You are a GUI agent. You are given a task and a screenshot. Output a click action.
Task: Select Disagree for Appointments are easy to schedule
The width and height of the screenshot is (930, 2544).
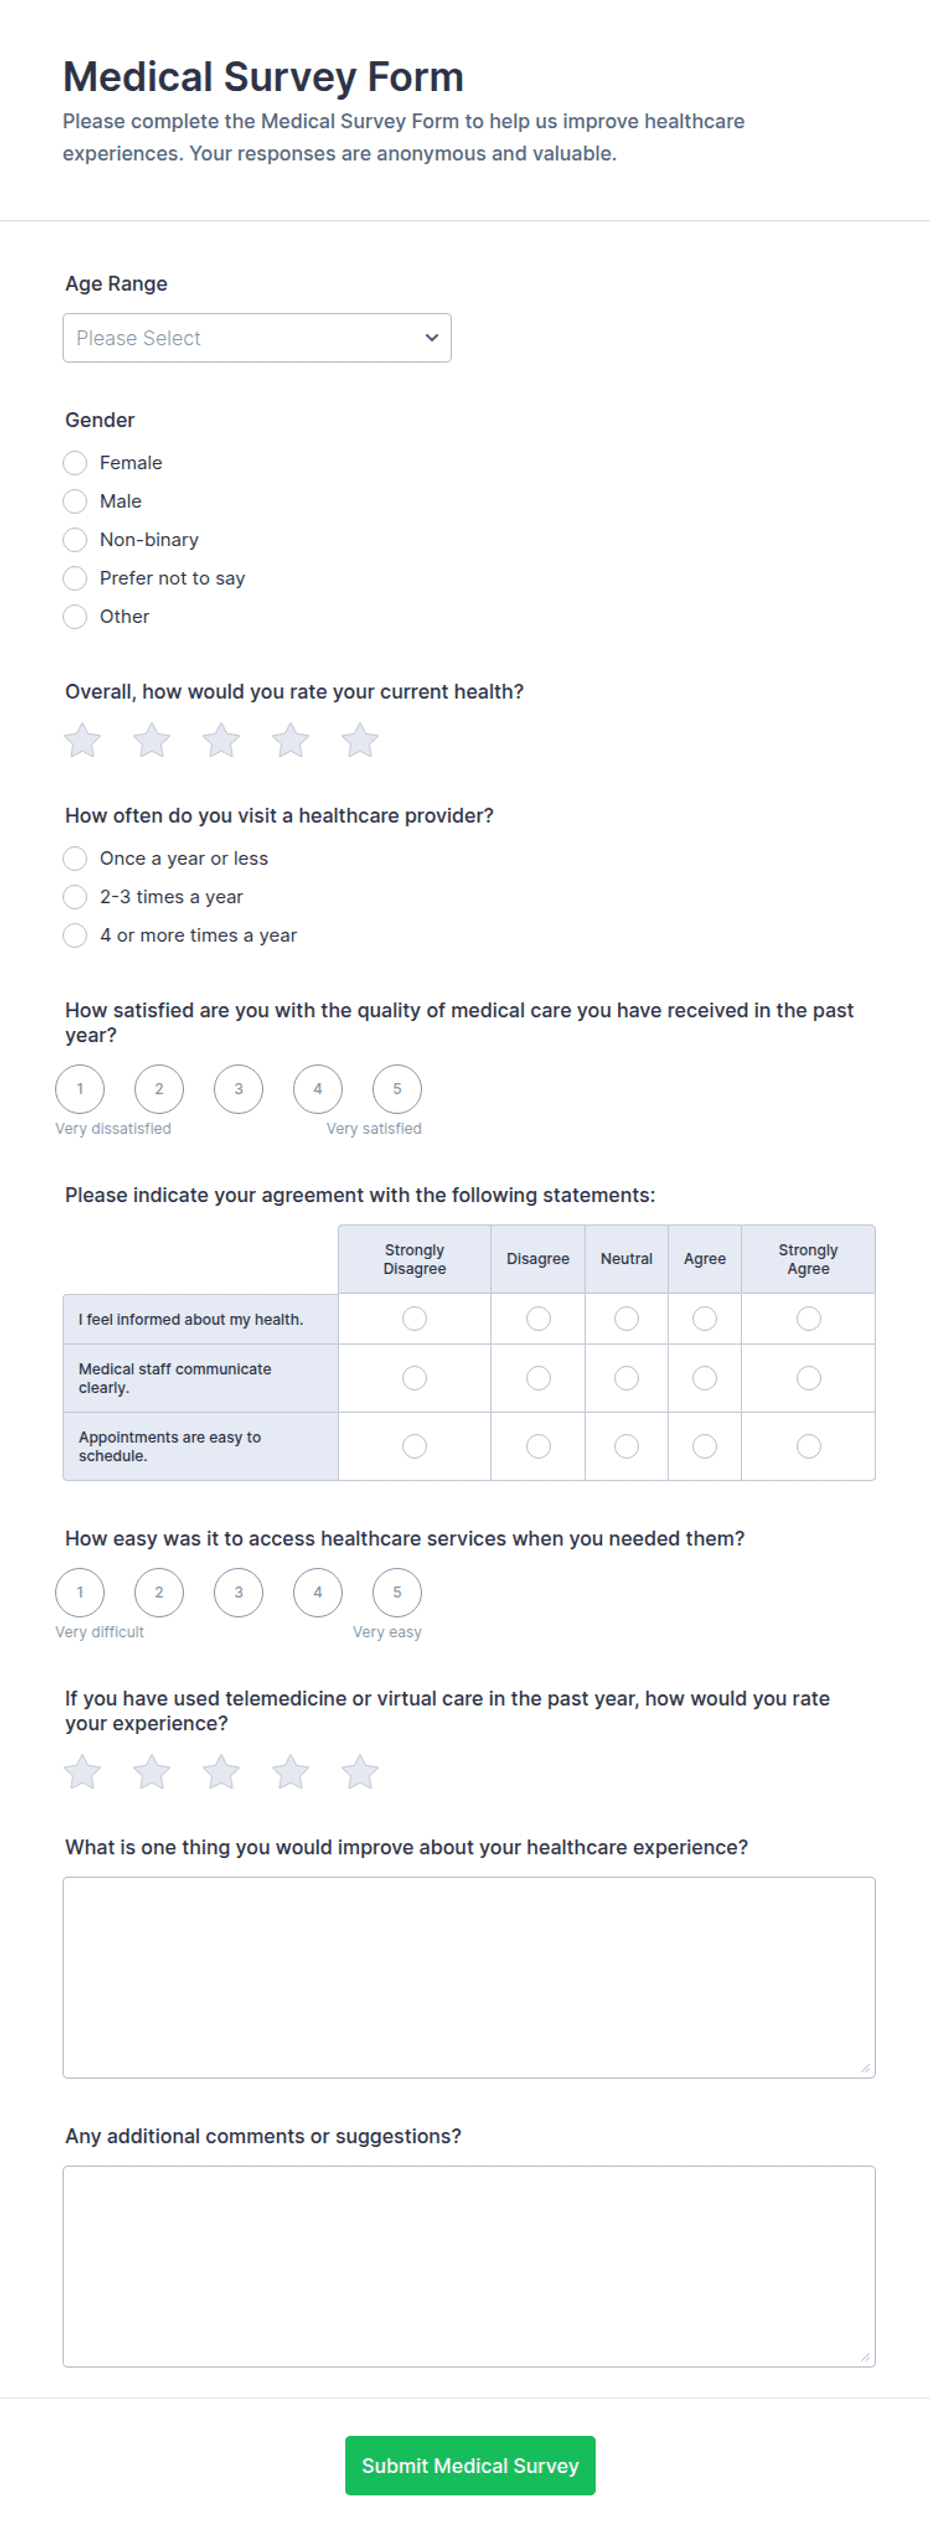[538, 1446]
